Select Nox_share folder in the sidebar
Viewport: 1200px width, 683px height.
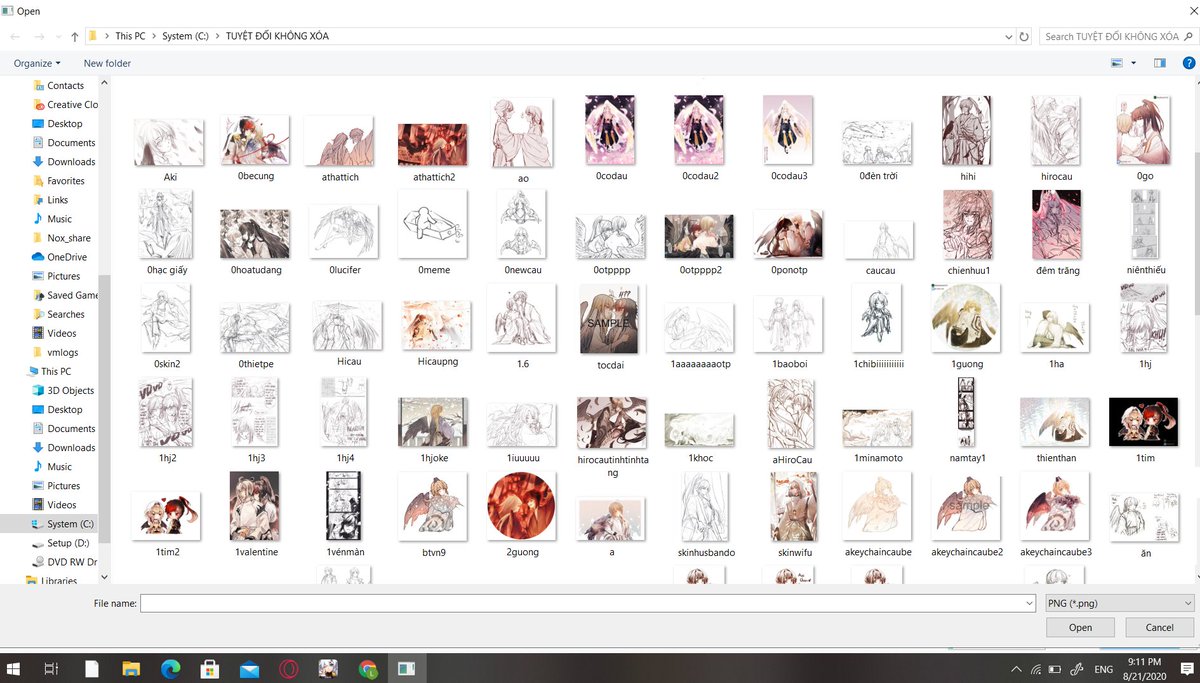61,238
